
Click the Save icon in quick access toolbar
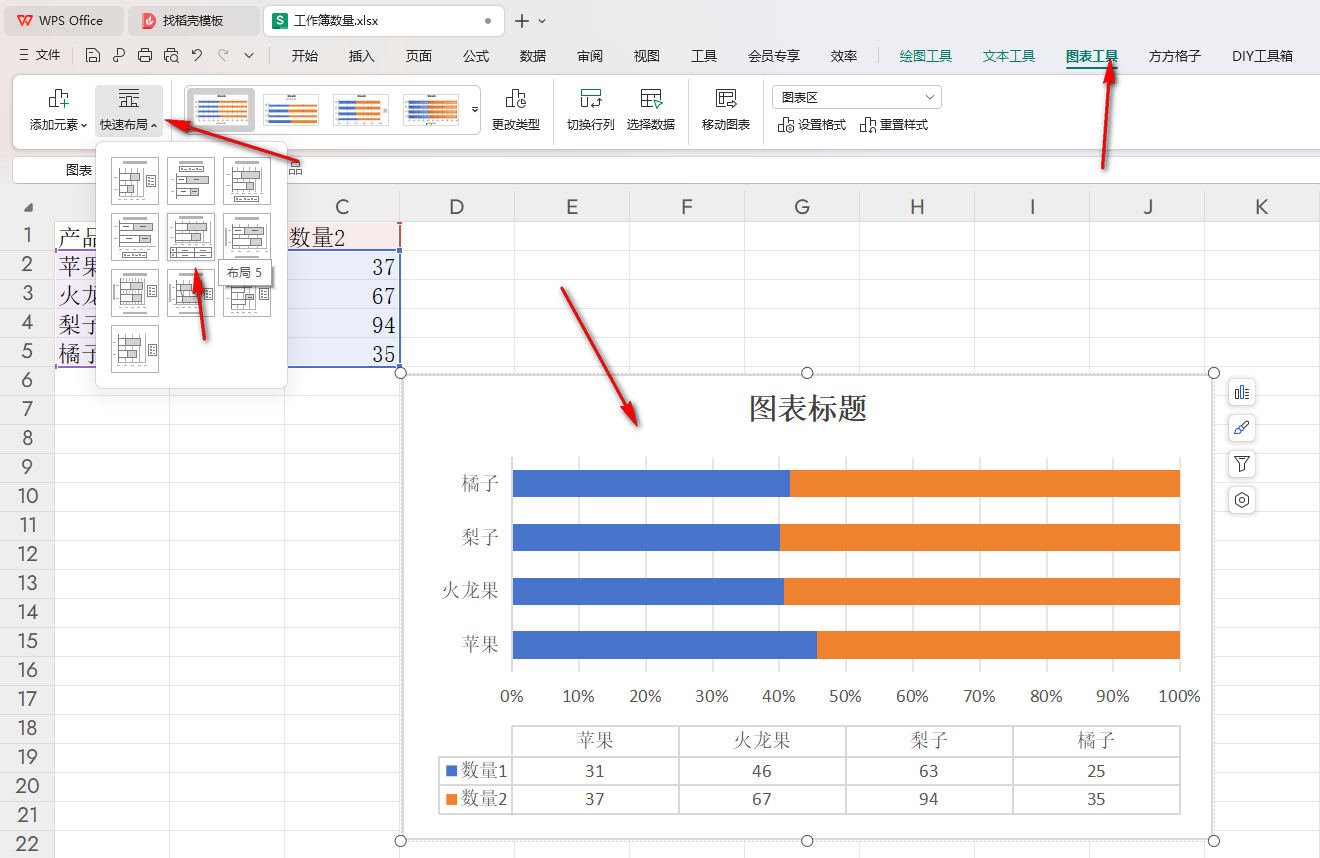pyautogui.click(x=93, y=56)
